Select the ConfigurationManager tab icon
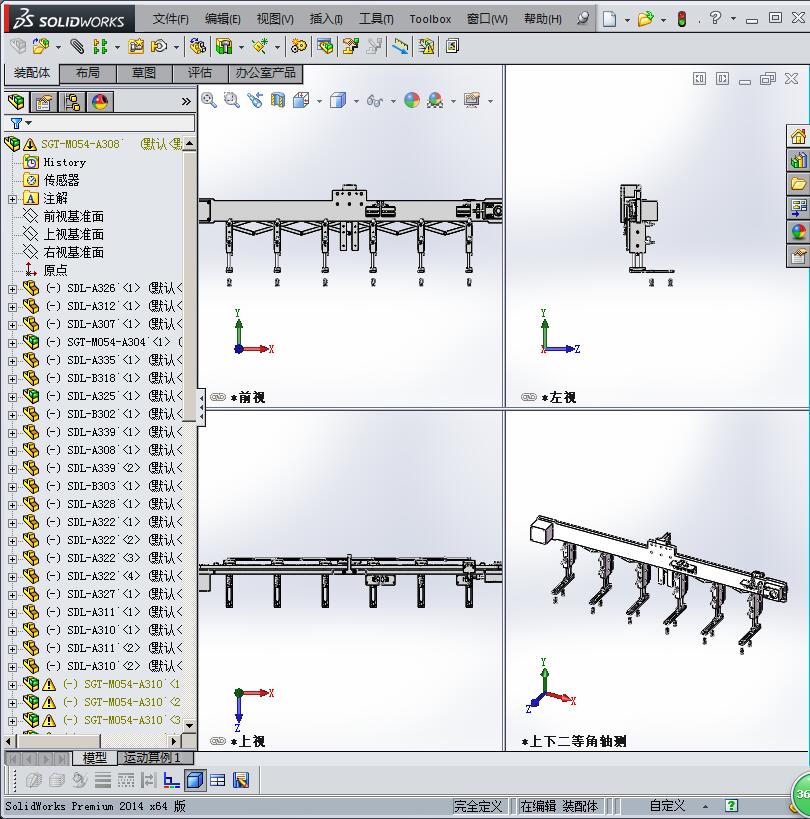810x819 pixels. (x=72, y=102)
